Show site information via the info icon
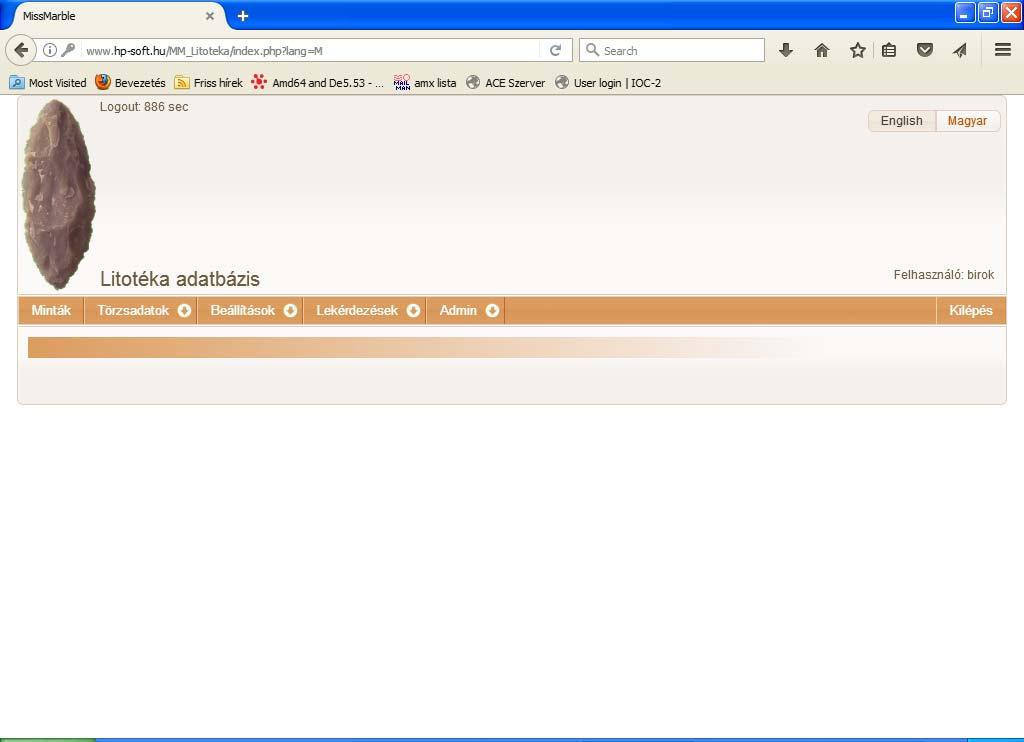The width and height of the screenshot is (1024, 742). tap(50, 50)
